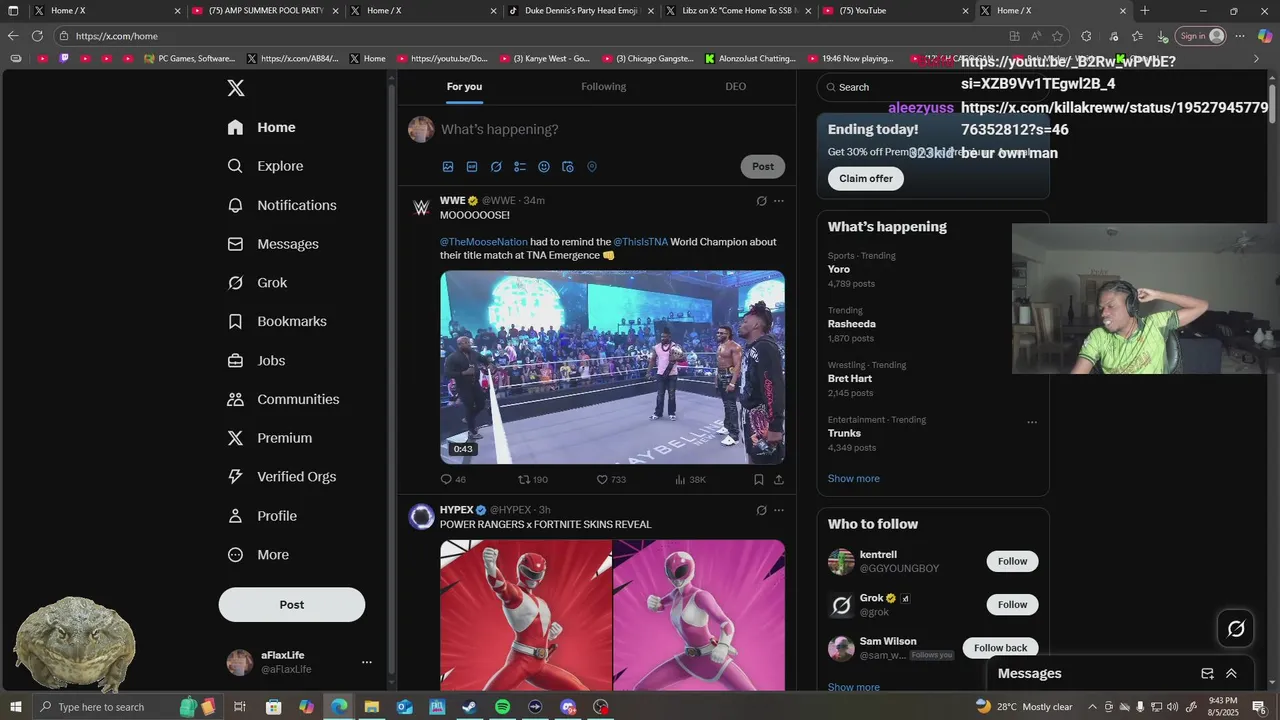
Task: Open Grok in the sidebar
Action: (257, 283)
